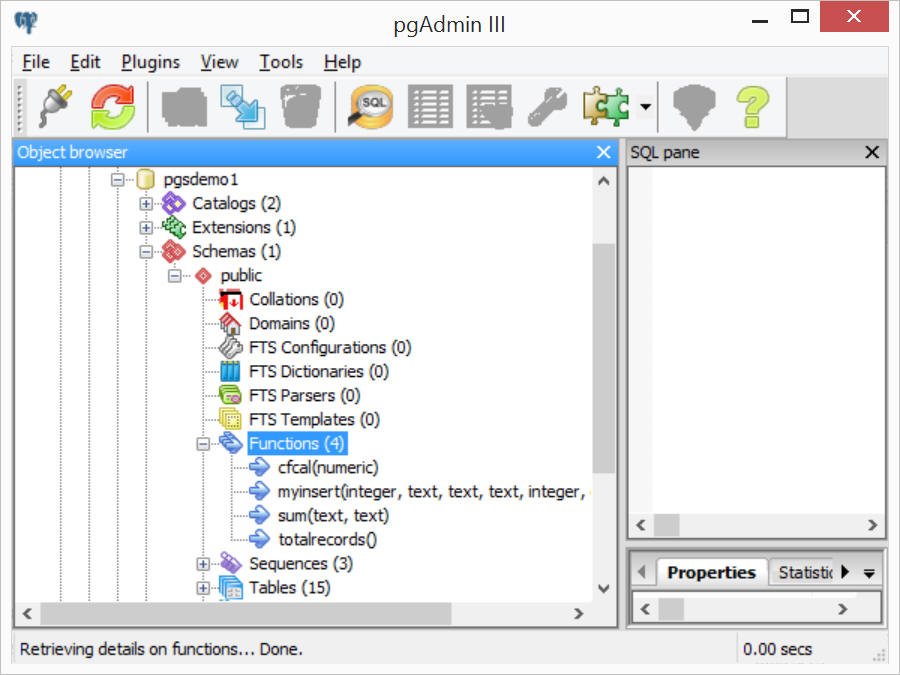
Task: Open the Help menu
Action: pyautogui.click(x=342, y=62)
